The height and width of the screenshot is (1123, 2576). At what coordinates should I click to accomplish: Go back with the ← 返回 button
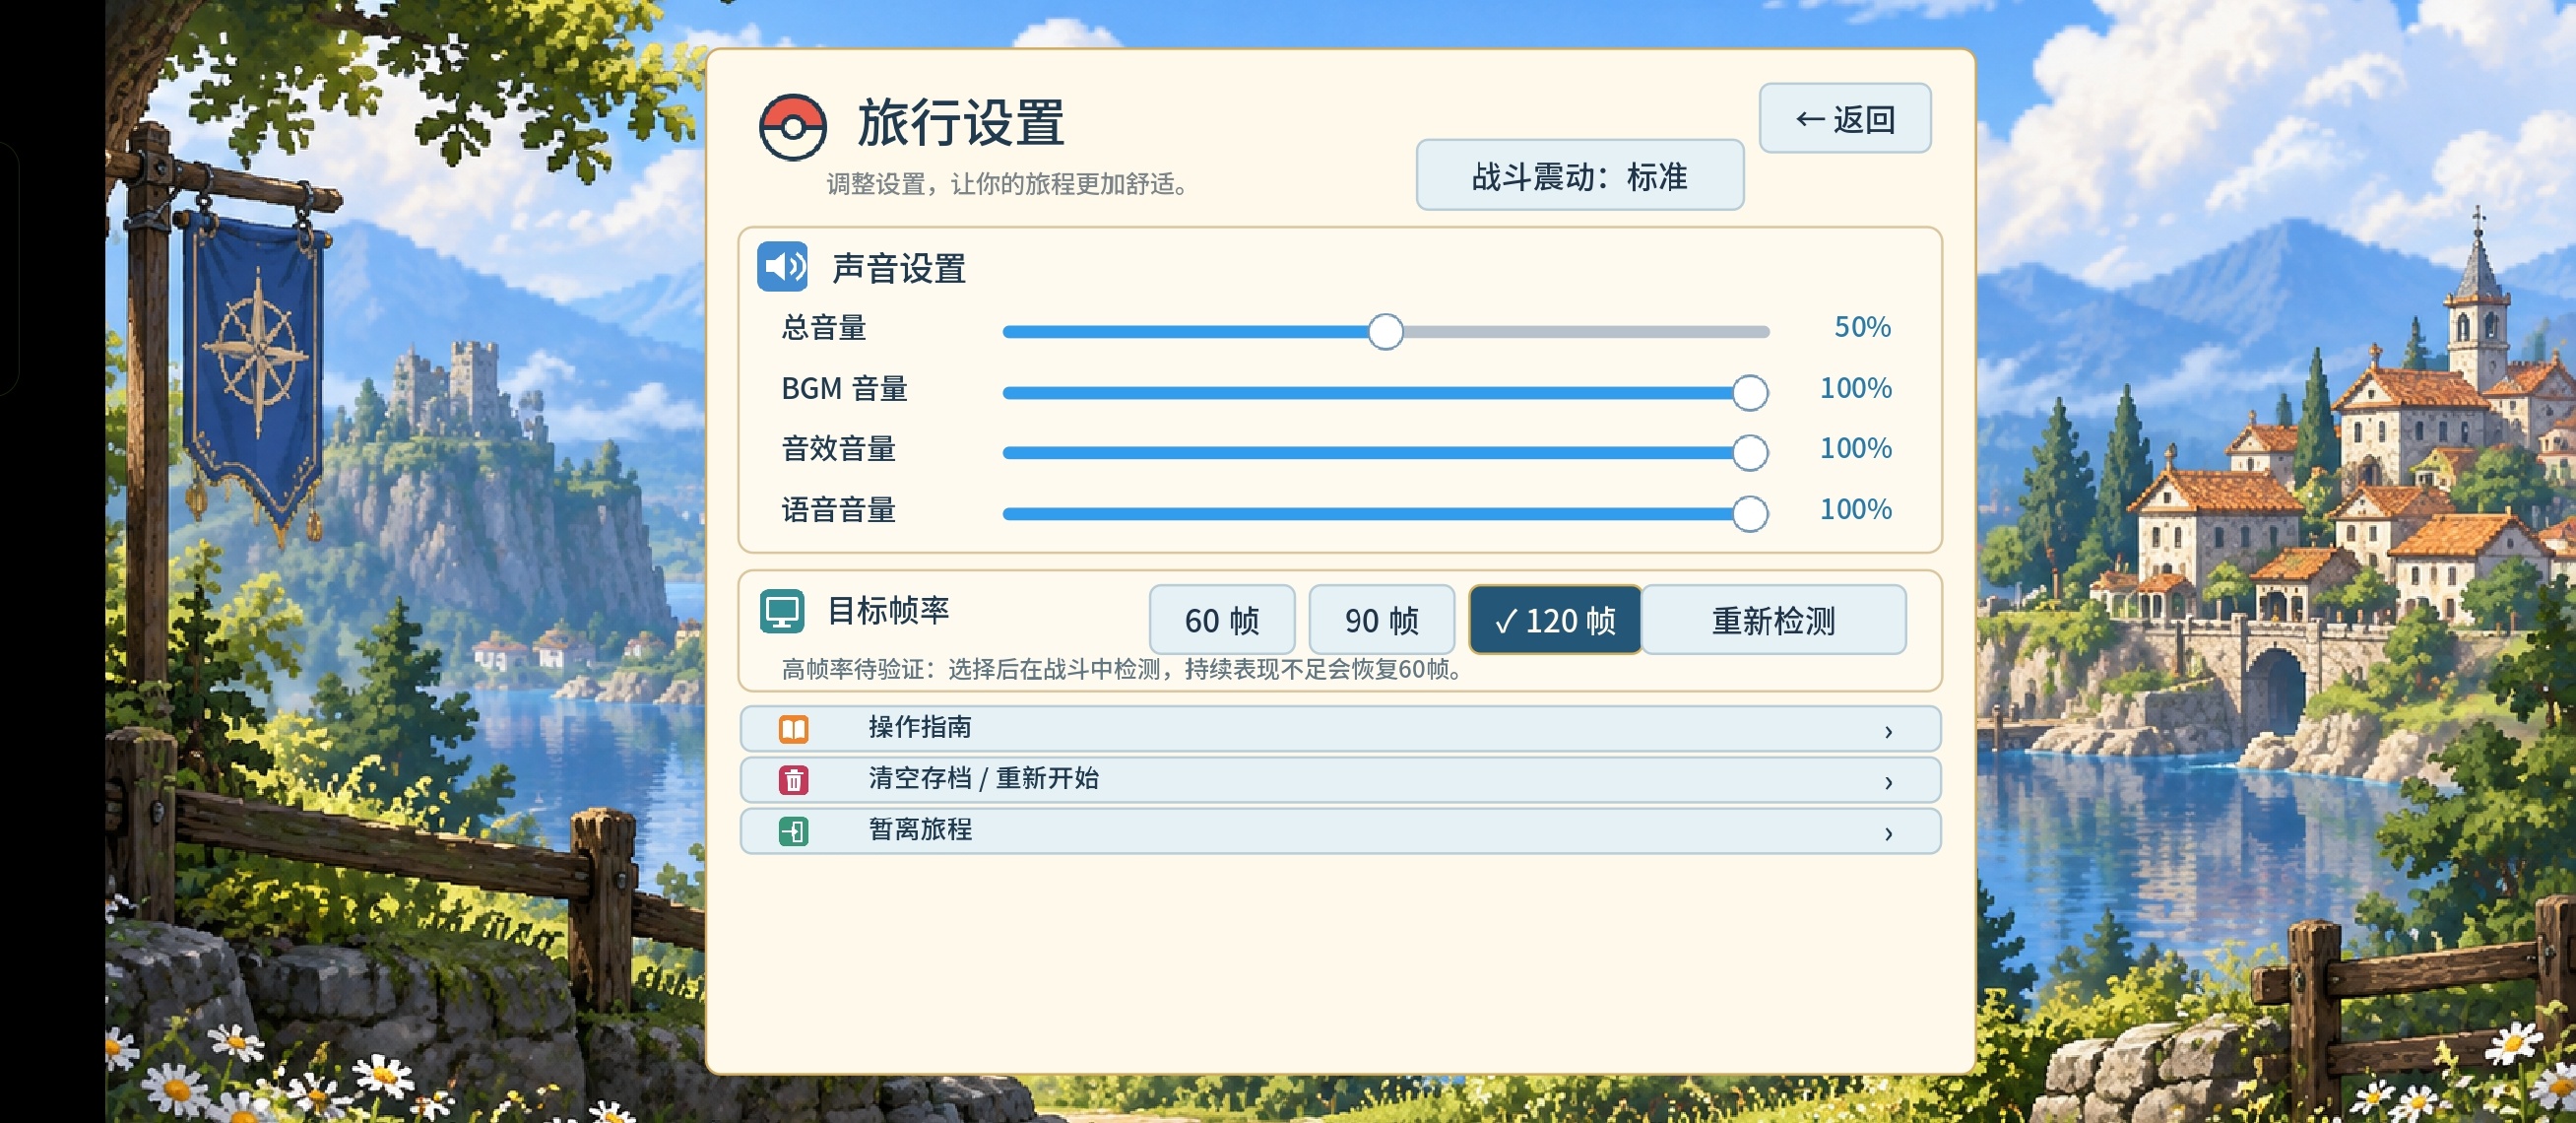[1844, 119]
